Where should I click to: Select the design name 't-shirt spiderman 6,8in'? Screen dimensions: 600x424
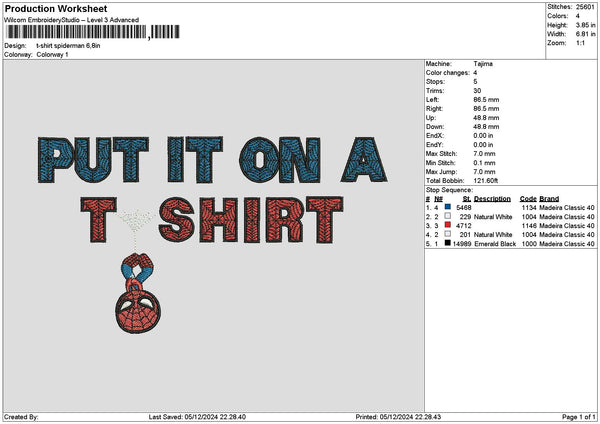point(68,45)
